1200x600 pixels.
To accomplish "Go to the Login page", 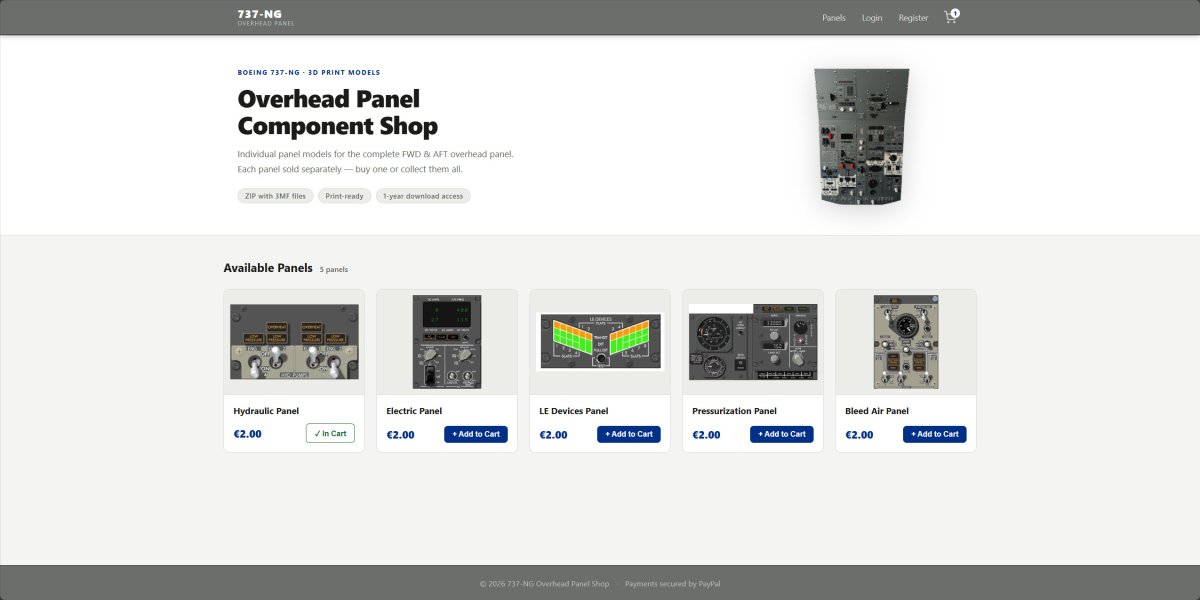I will [x=872, y=18].
